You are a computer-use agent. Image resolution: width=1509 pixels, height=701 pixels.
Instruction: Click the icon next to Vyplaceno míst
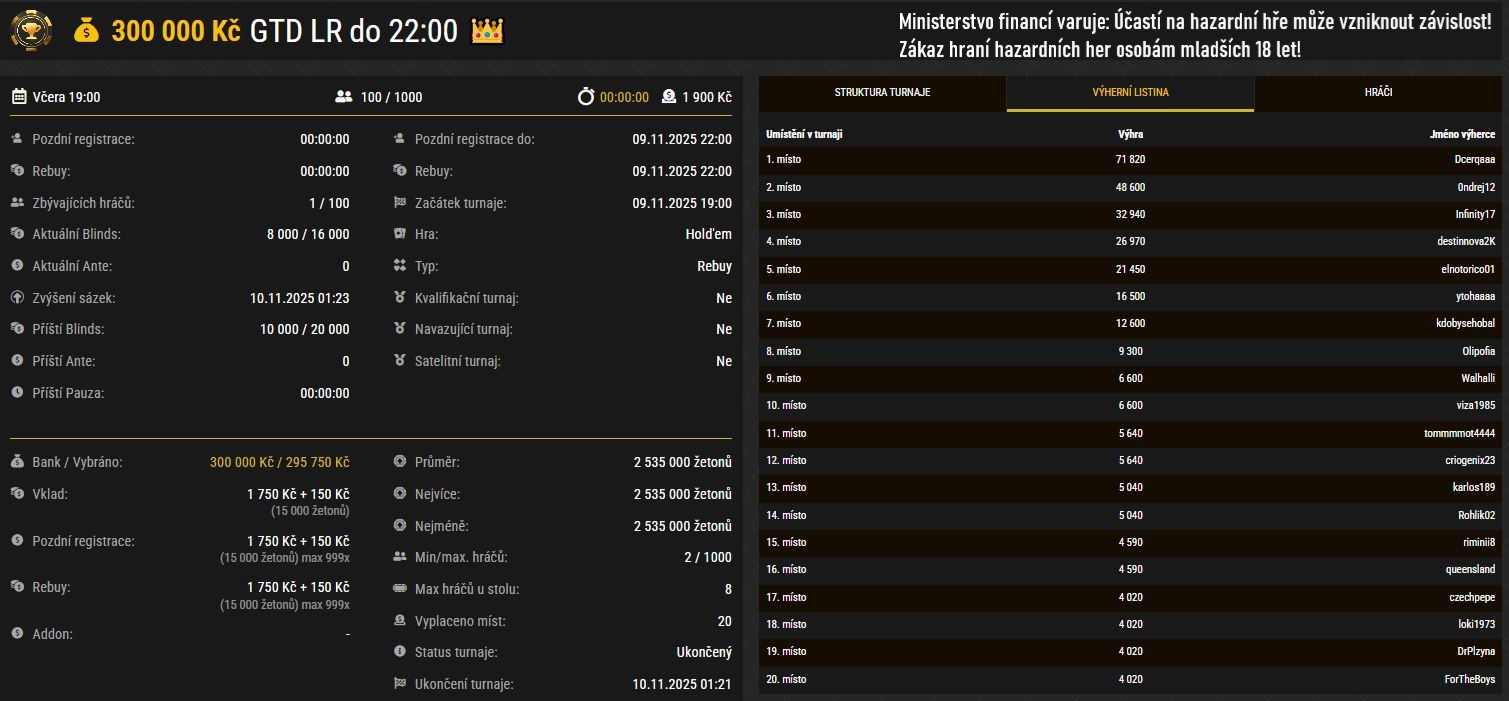pos(400,621)
